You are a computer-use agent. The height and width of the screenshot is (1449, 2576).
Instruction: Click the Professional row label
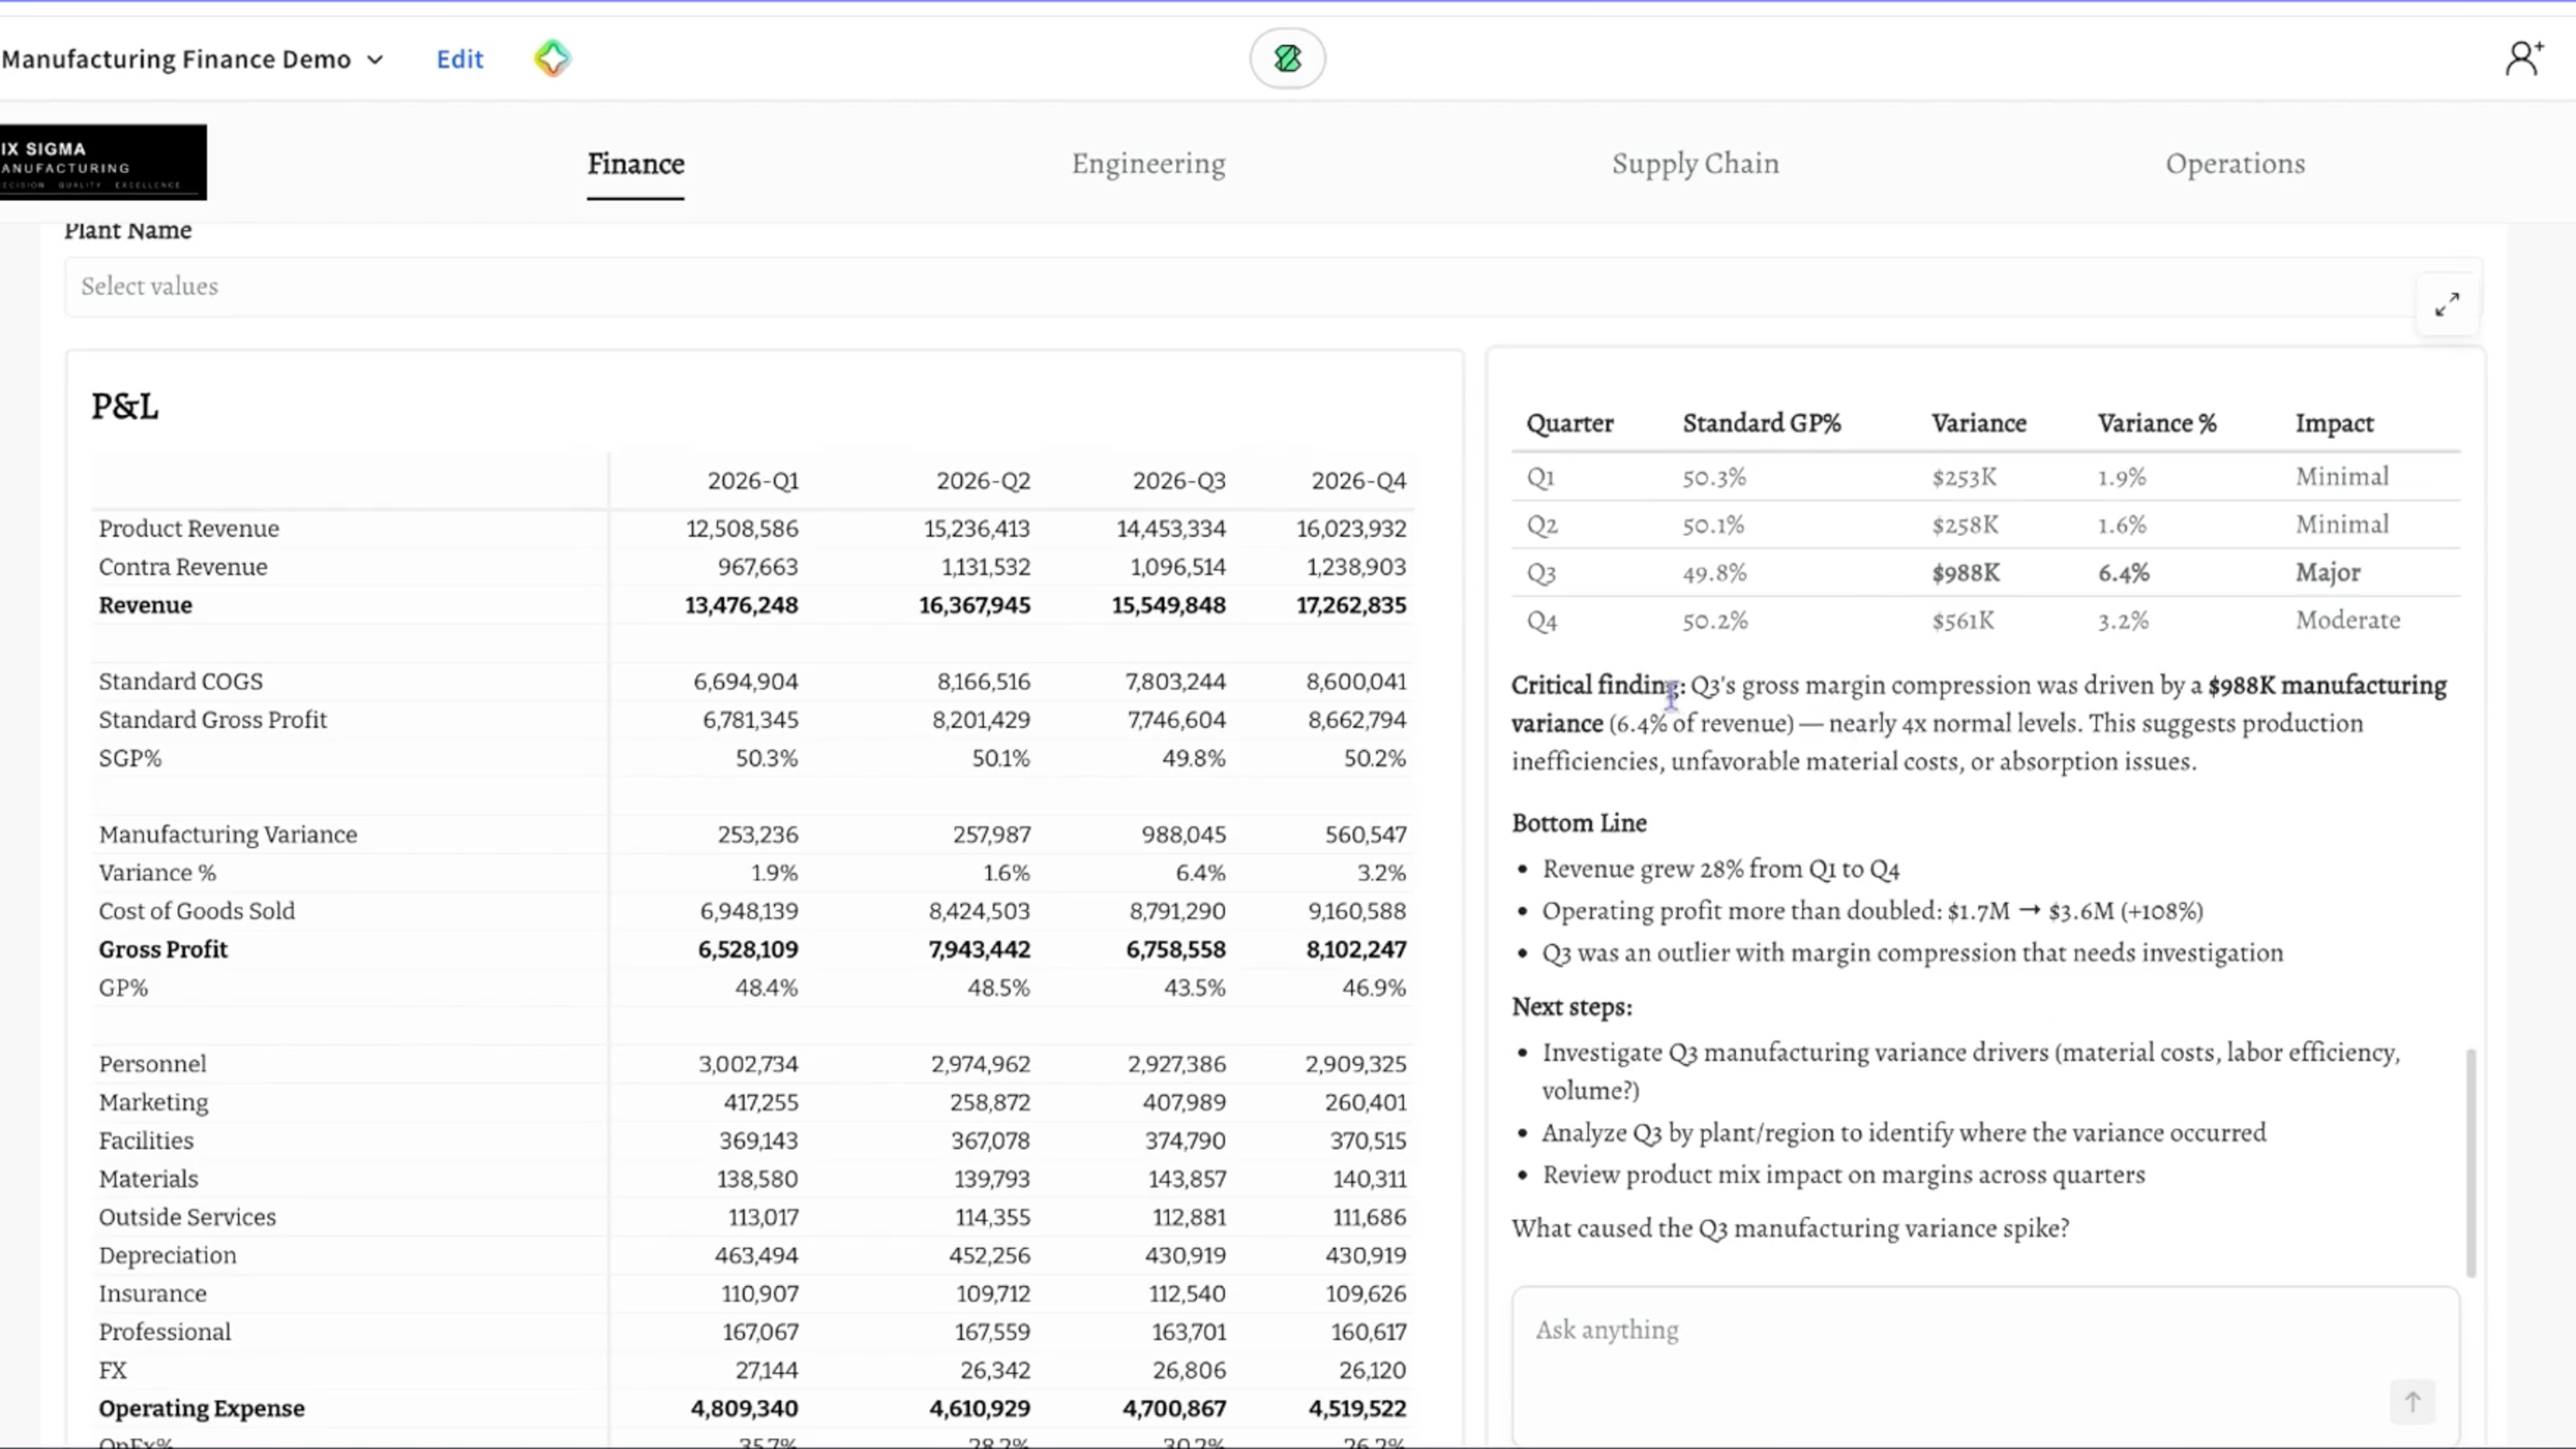coord(165,1332)
